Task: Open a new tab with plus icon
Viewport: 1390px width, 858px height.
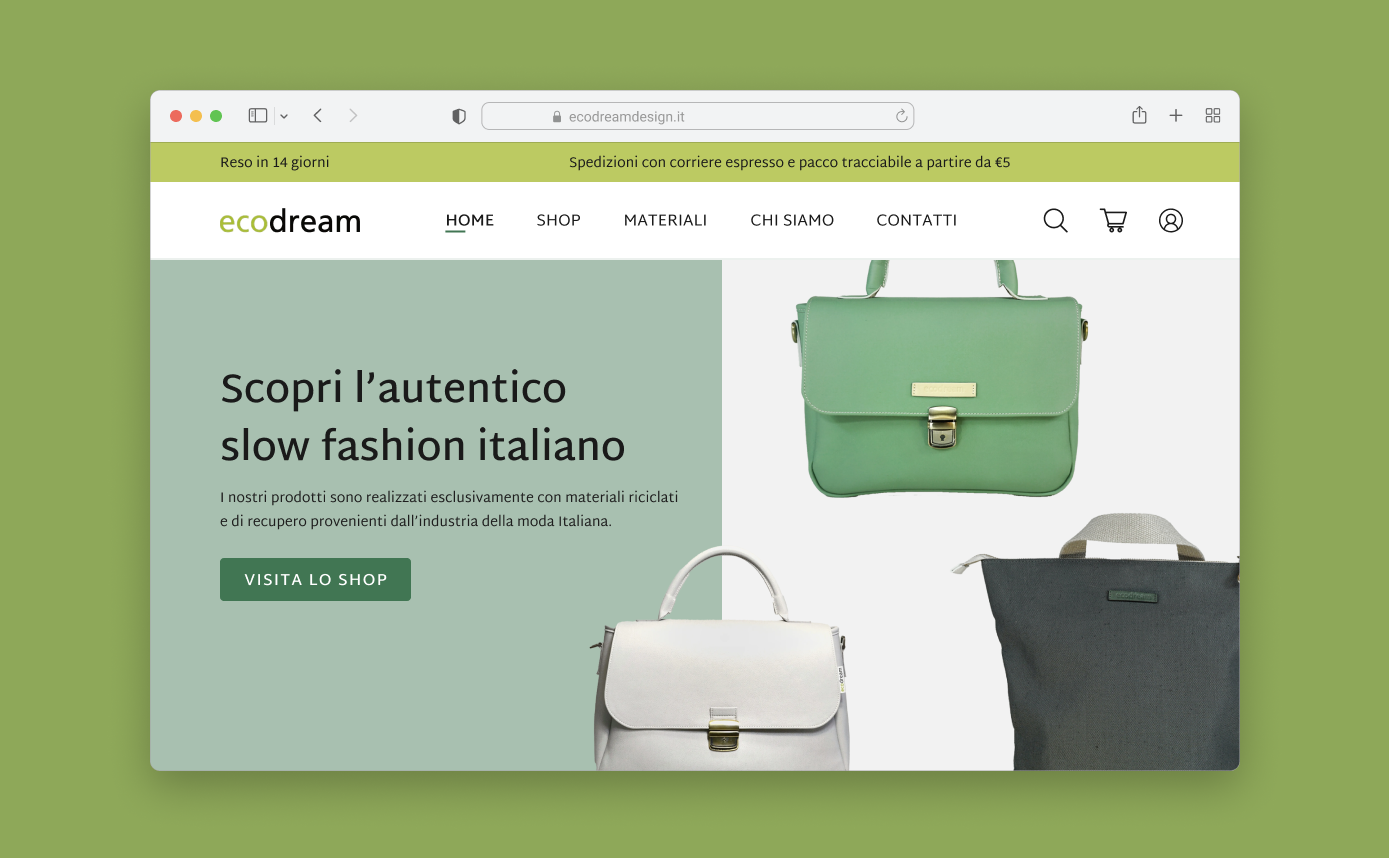Action: pyautogui.click(x=1176, y=116)
